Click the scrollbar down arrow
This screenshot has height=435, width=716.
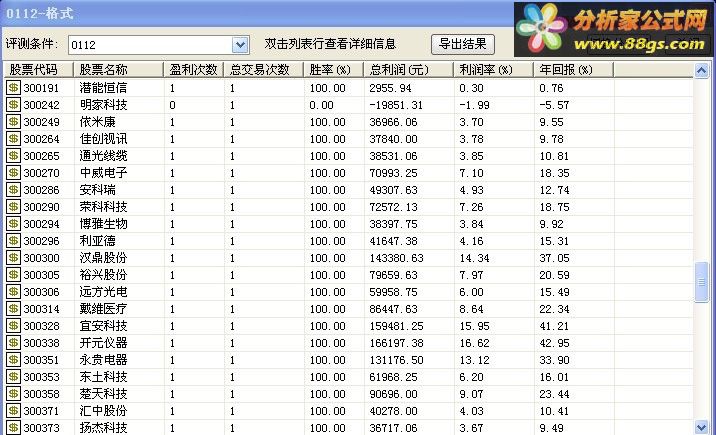coord(701,427)
